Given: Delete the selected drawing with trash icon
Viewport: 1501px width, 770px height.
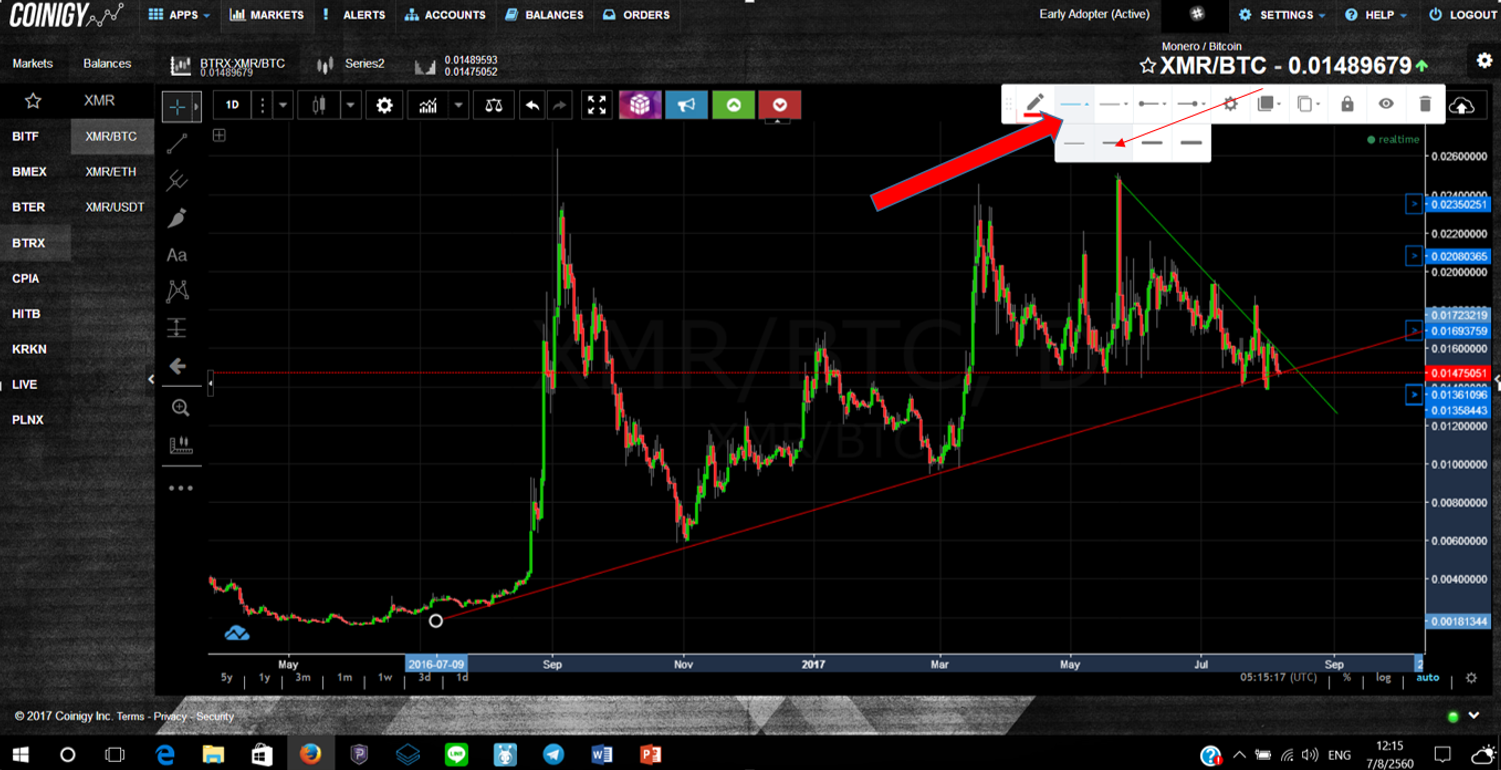Looking at the screenshot, I should coord(1425,103).
